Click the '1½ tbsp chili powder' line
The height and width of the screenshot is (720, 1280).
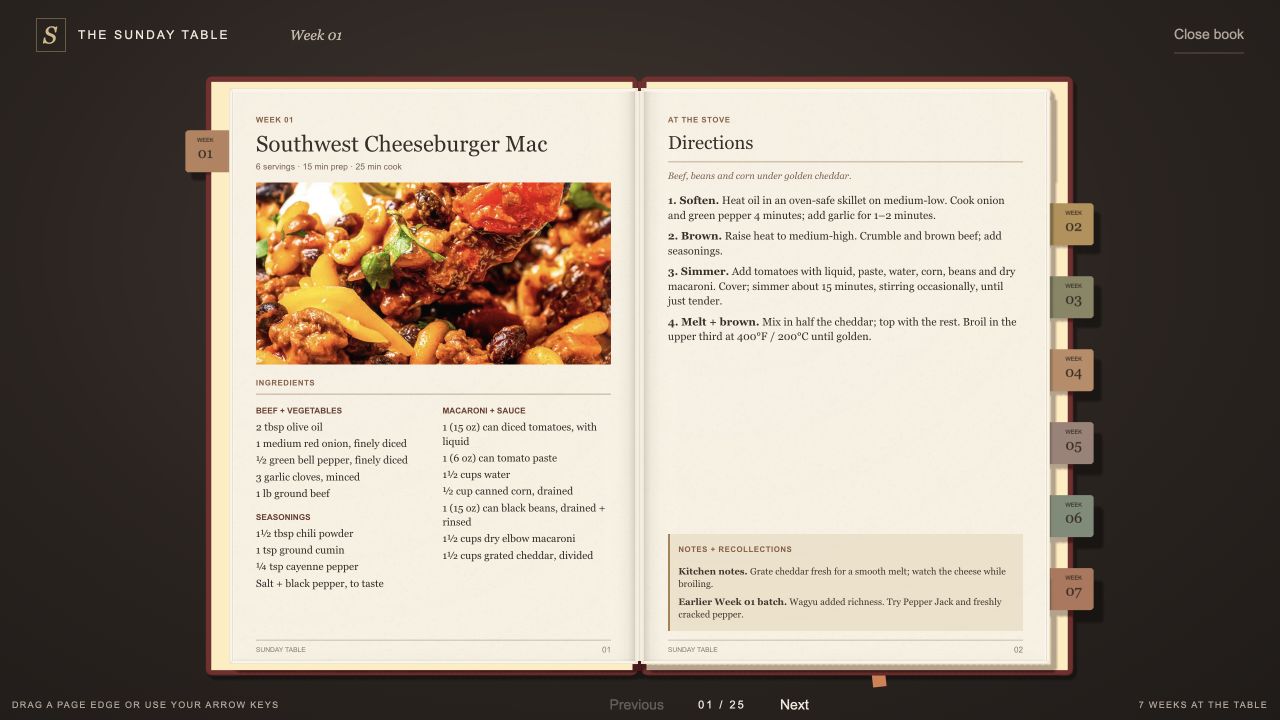click(305, 533)
